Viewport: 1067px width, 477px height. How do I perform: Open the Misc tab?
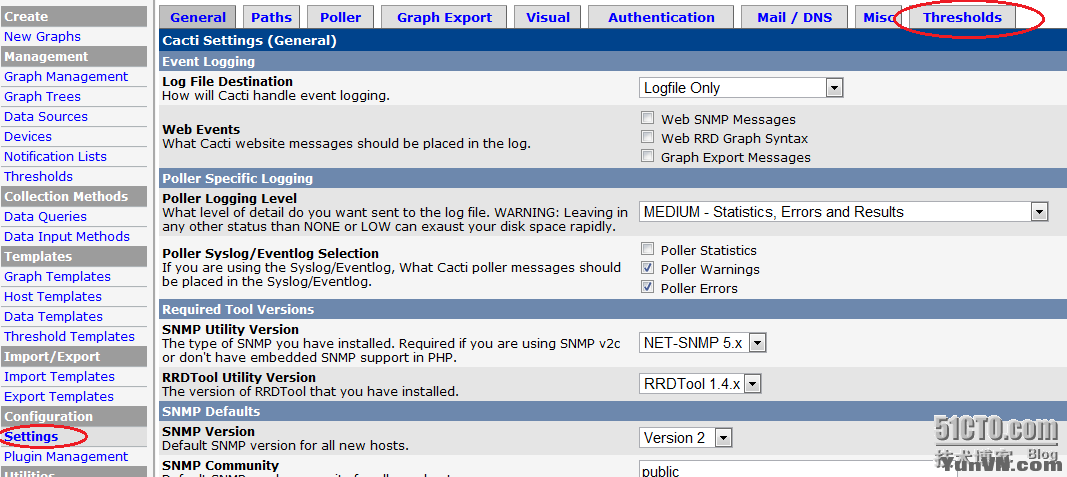tap(879, 18)
